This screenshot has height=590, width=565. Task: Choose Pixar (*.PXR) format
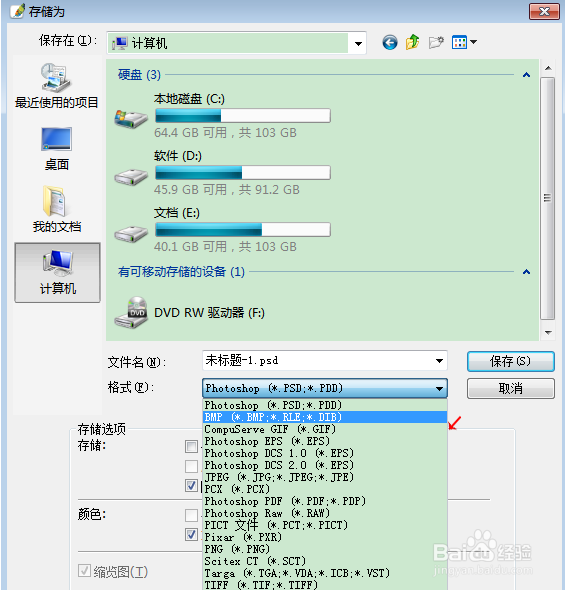pos(325,537)
